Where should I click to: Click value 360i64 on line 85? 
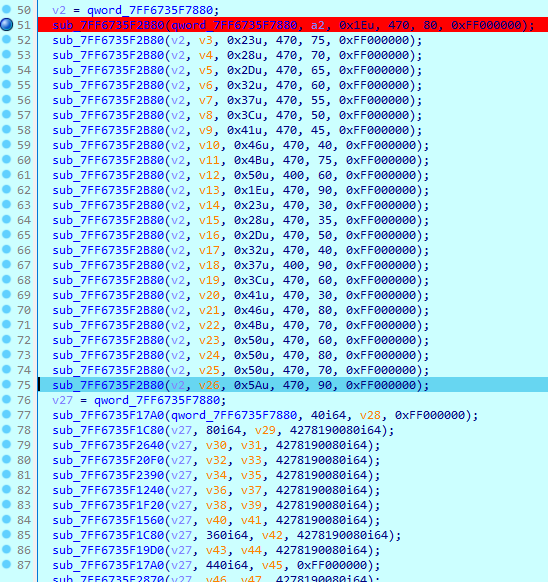tap(226, 535)
